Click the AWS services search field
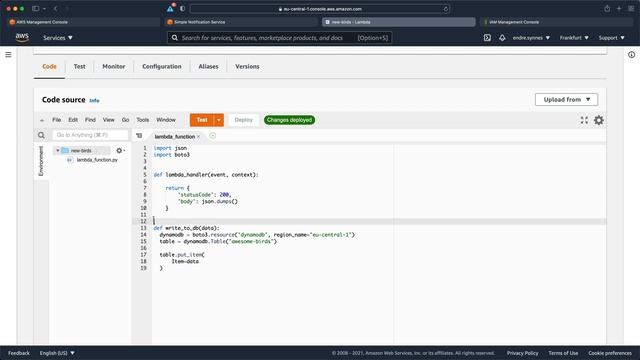Screen dimensions: 640x360 (x=280, y=38)
